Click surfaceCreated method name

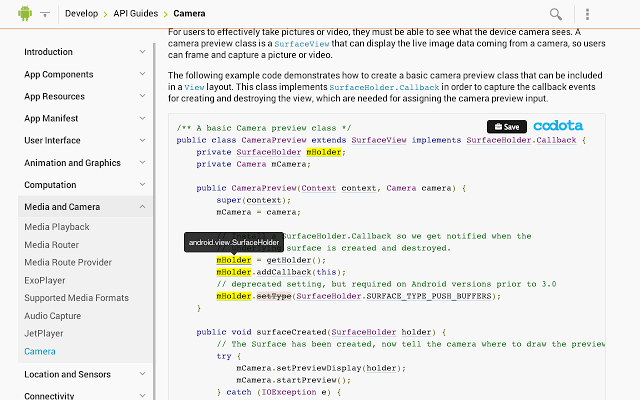291,332
